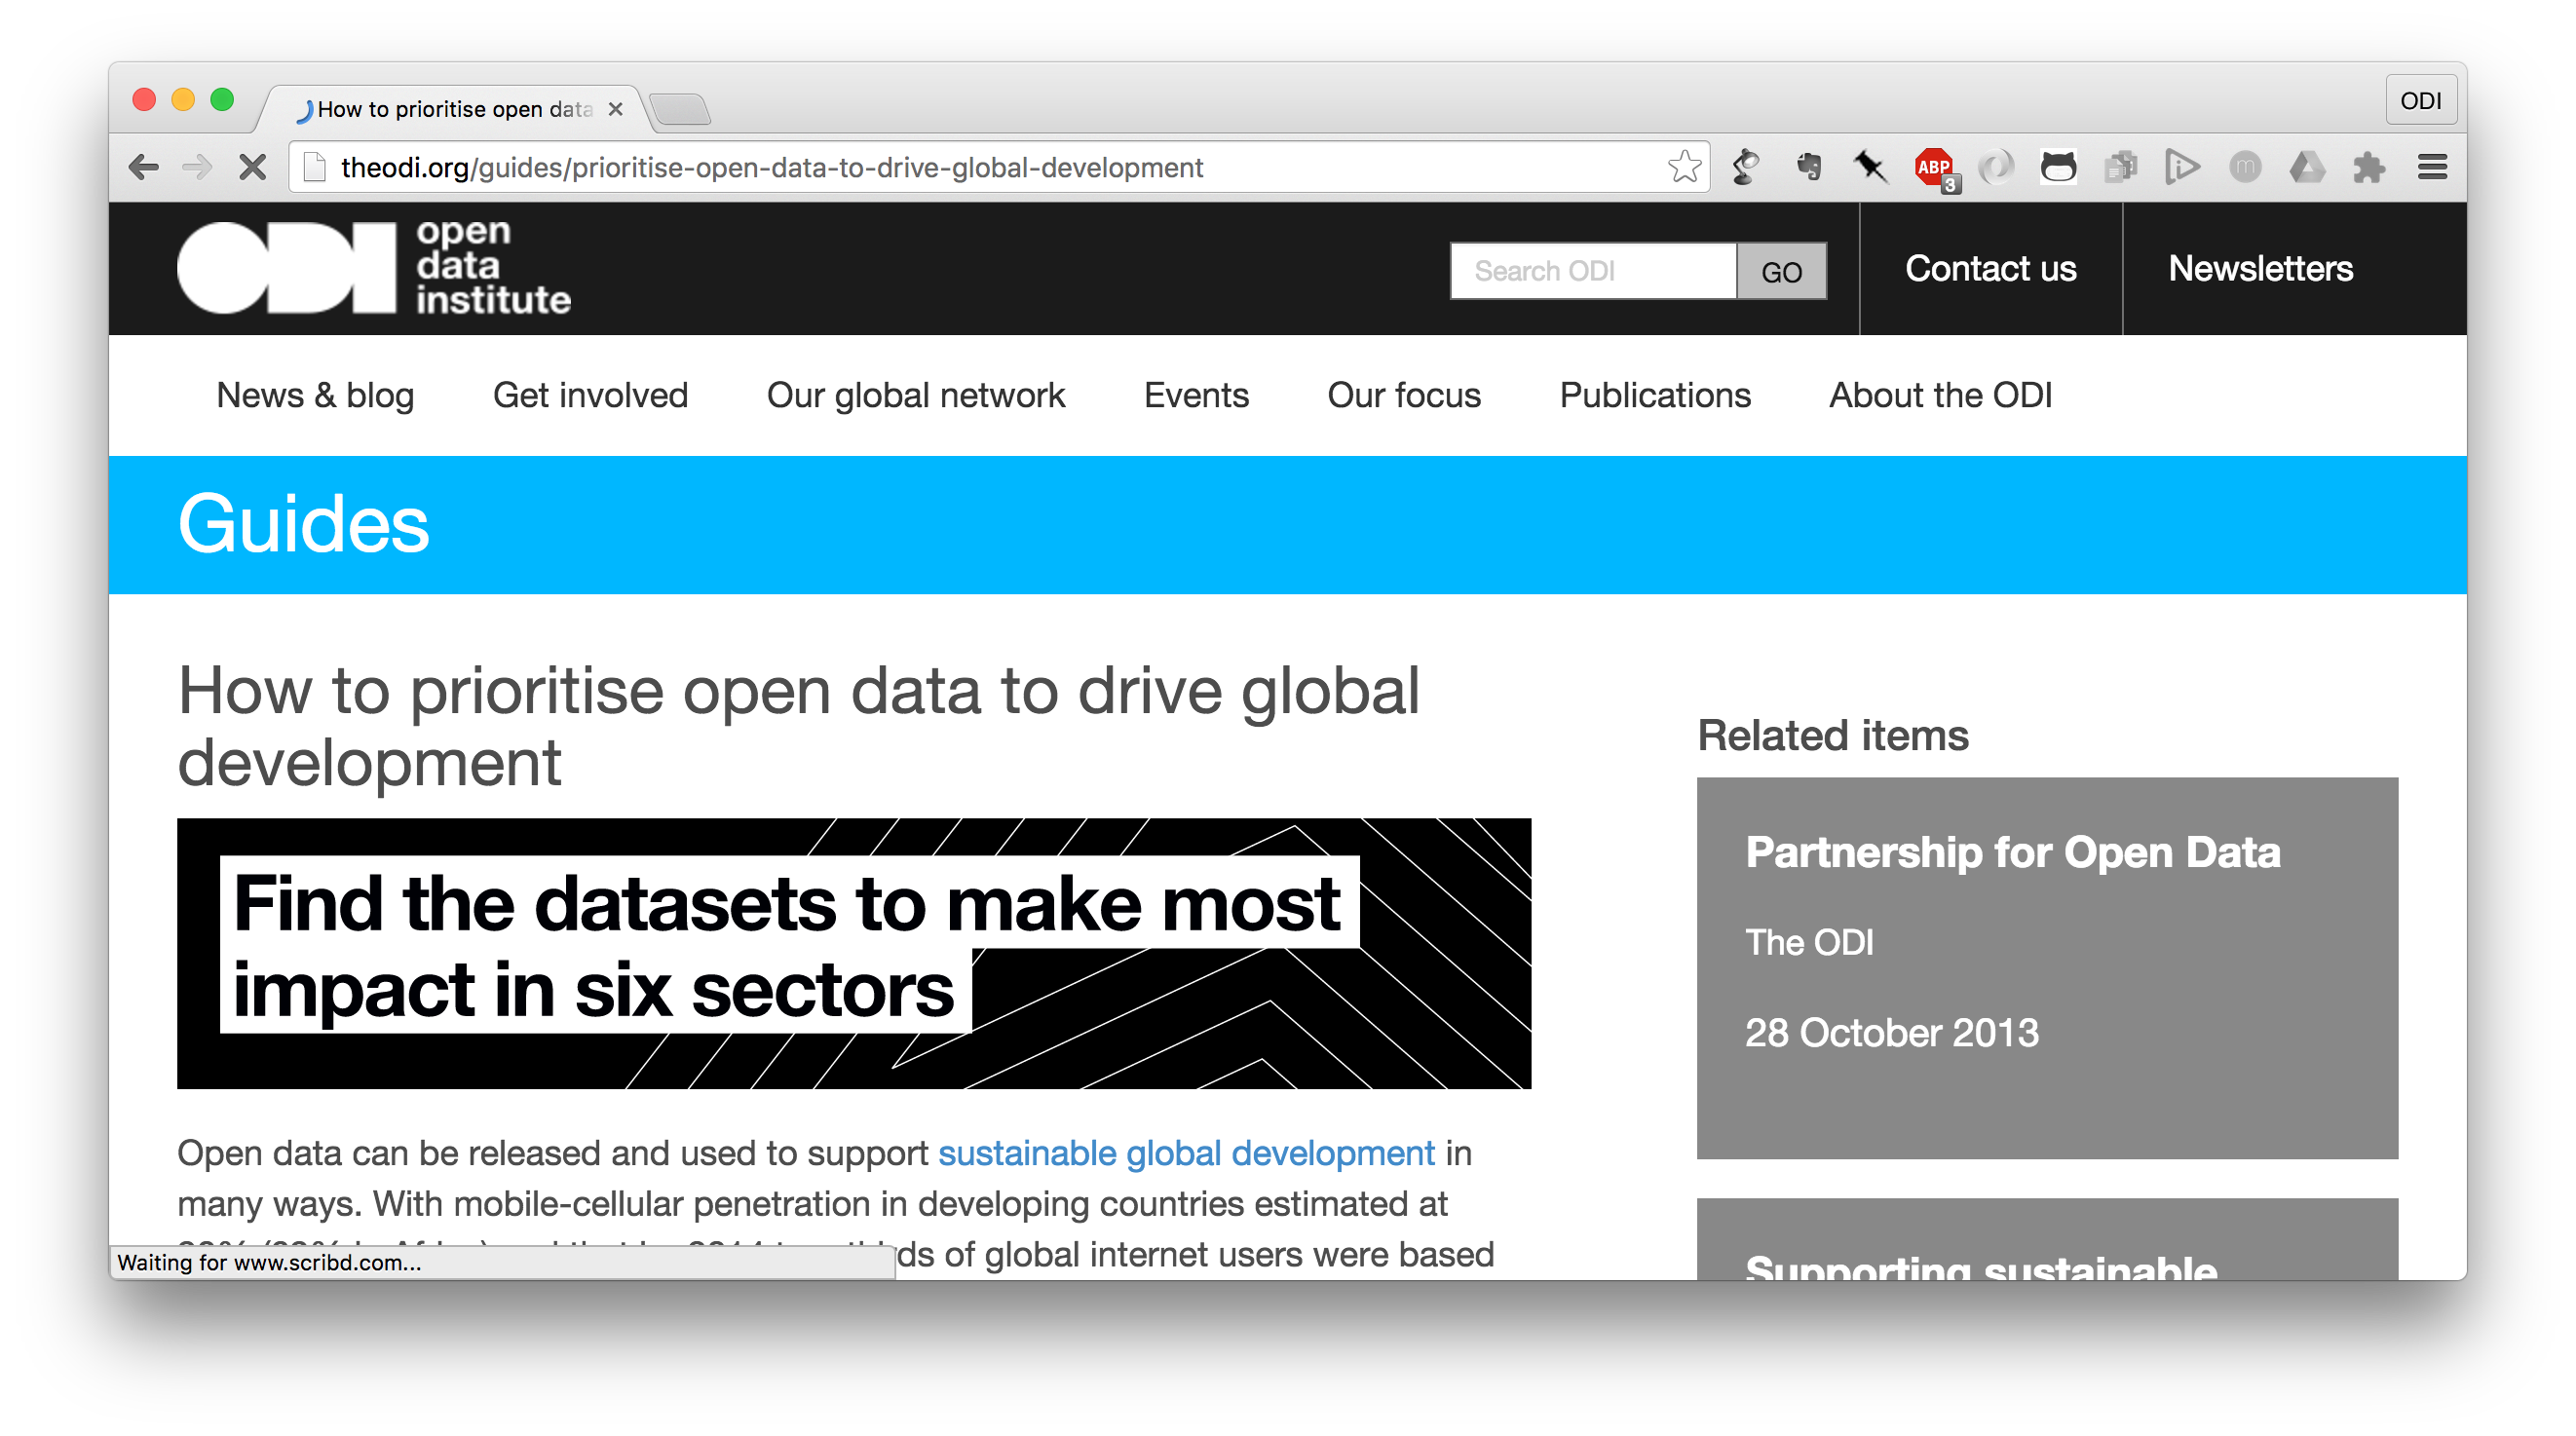Image resolution: width=2576 pixels, height=1436 pixels.
Task: Open the Chrome hamburger menu
Action: pyautogui.click(x=2432, y=167)
